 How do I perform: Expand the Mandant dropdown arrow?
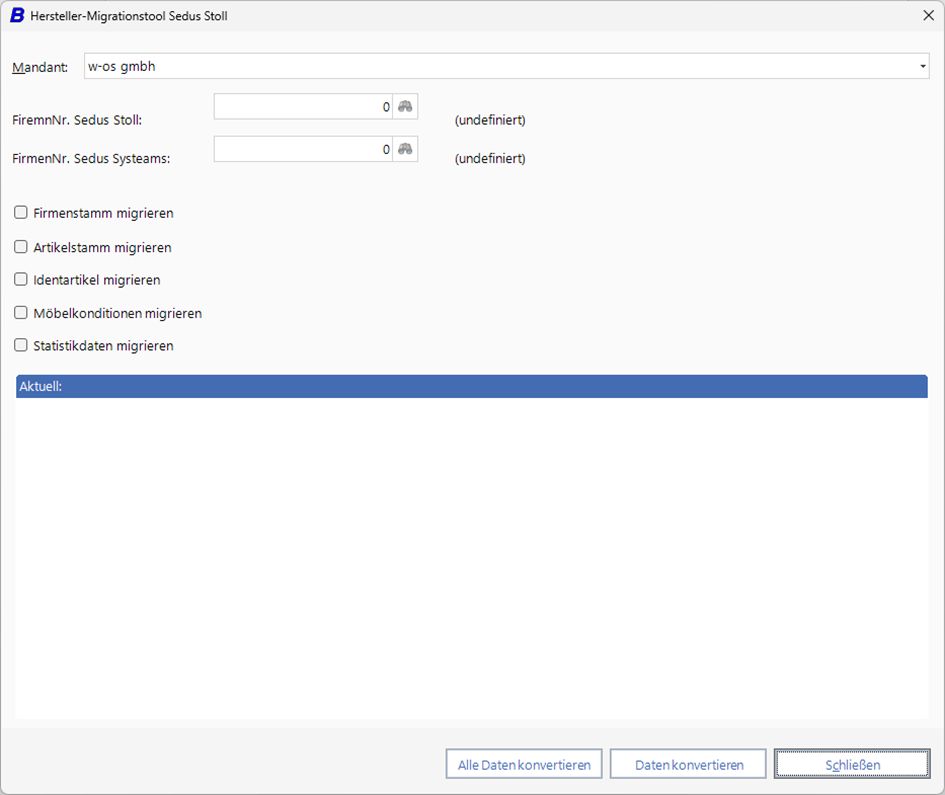click(x=922, y=67)
